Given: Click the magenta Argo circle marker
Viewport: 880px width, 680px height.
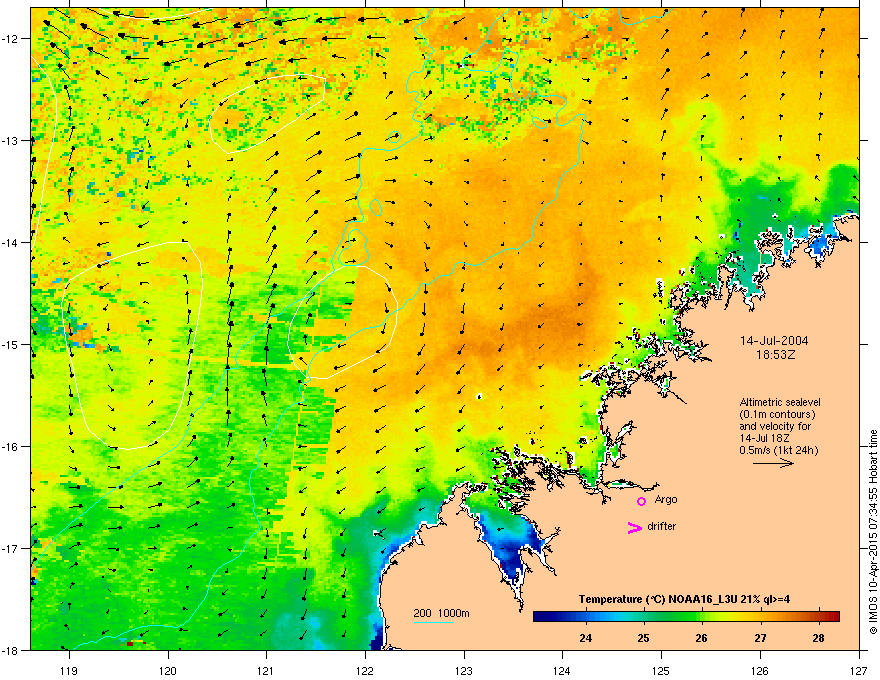Looking at the screenshot, I should pos(641,501).
